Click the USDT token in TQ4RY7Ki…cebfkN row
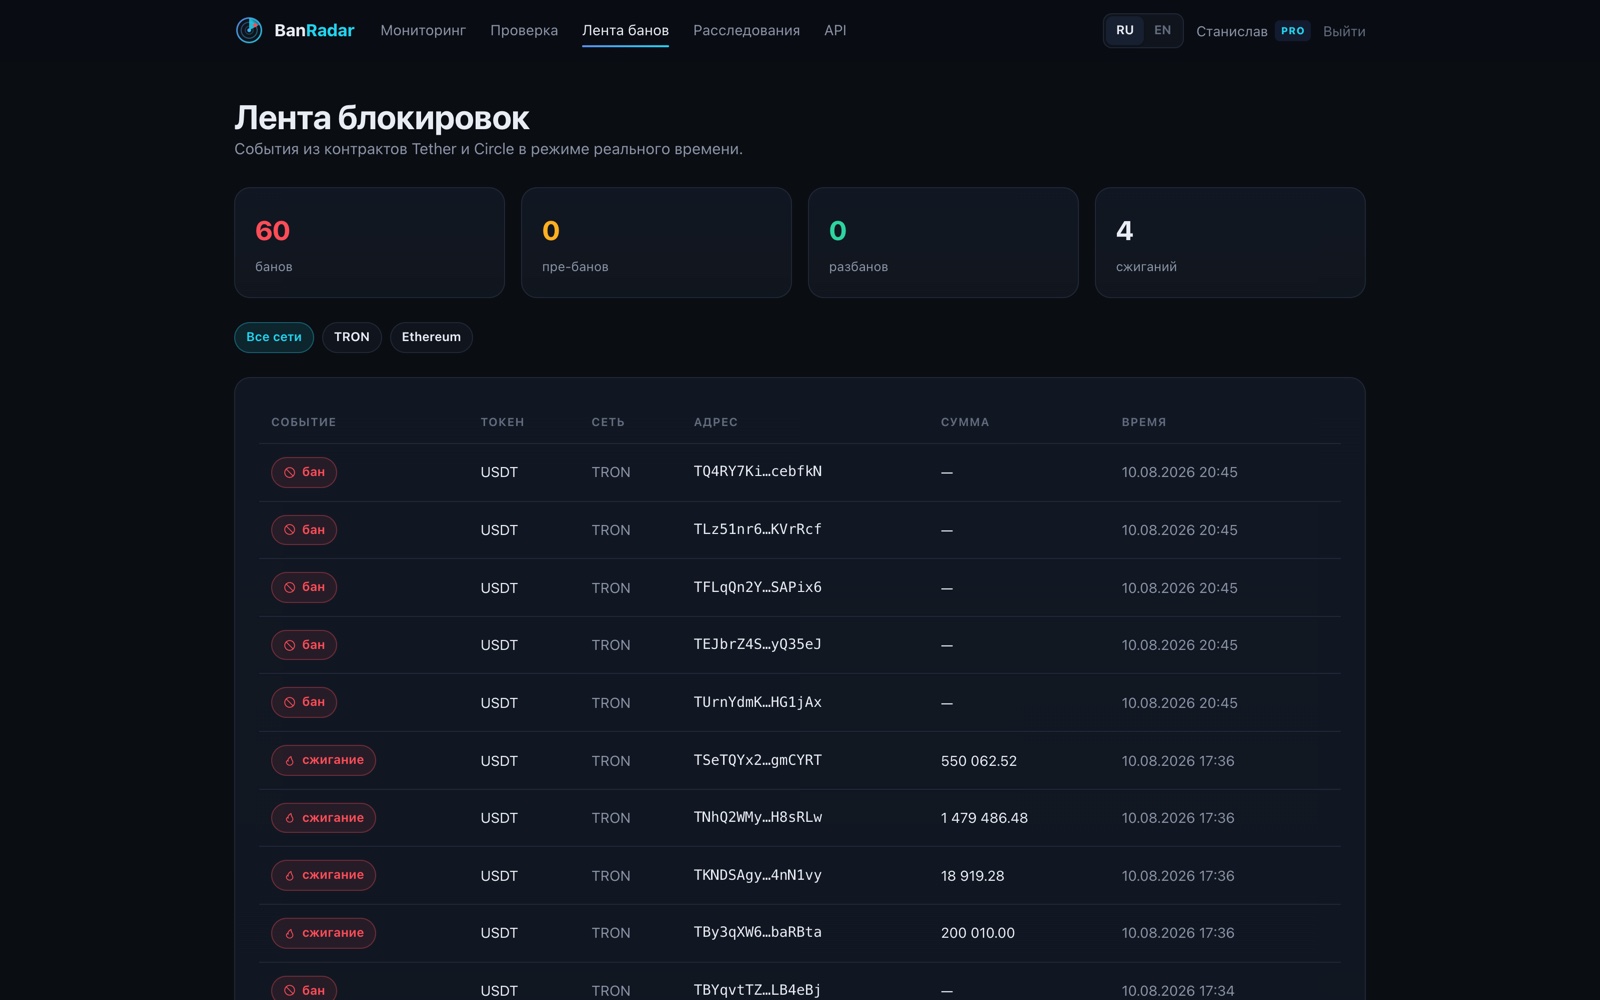The height and width of the screenshot is (1000, 1600). [499, 472]
